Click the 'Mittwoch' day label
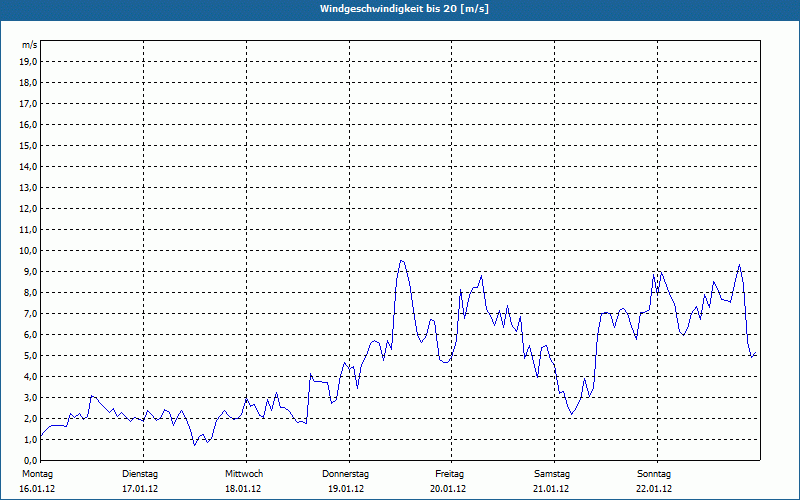The image size is (800, 500). pos(244,474)
